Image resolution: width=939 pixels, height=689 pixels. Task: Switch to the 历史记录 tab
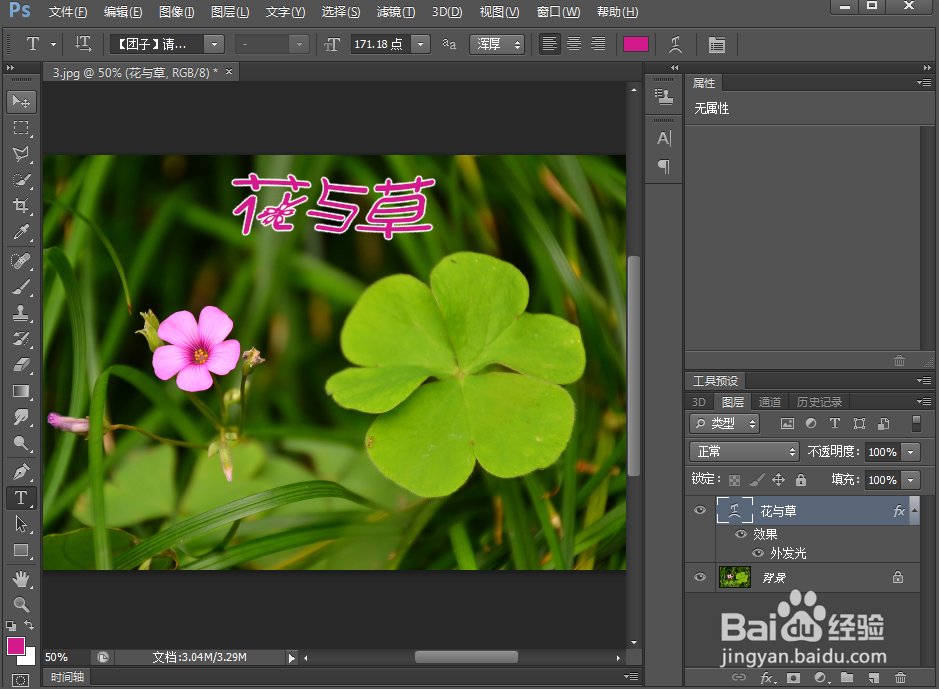click(x=820, y=401)
